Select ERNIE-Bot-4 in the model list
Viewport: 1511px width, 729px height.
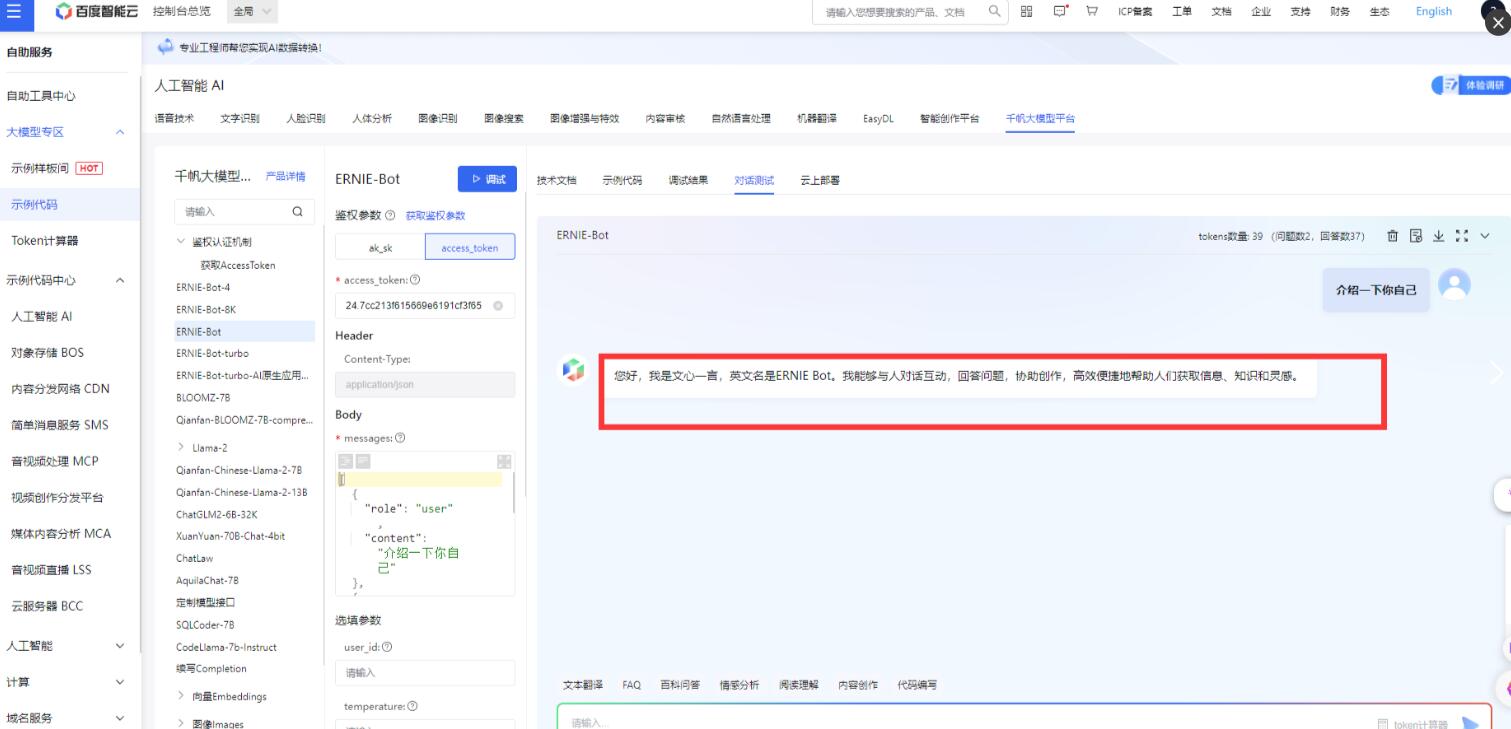[x=203, y=288]
